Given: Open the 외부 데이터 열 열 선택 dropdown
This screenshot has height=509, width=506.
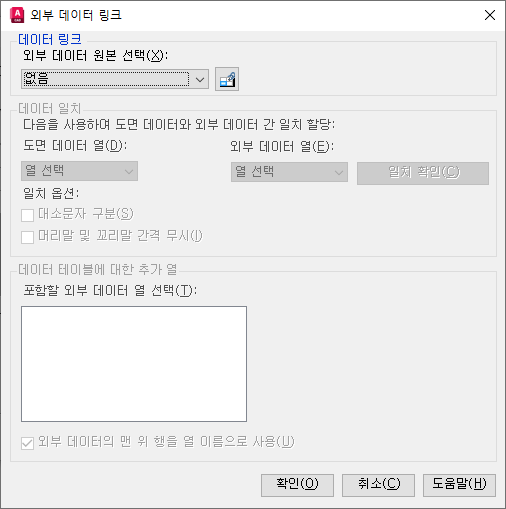Looking at the screenshot, I should [x=289, y=172].
